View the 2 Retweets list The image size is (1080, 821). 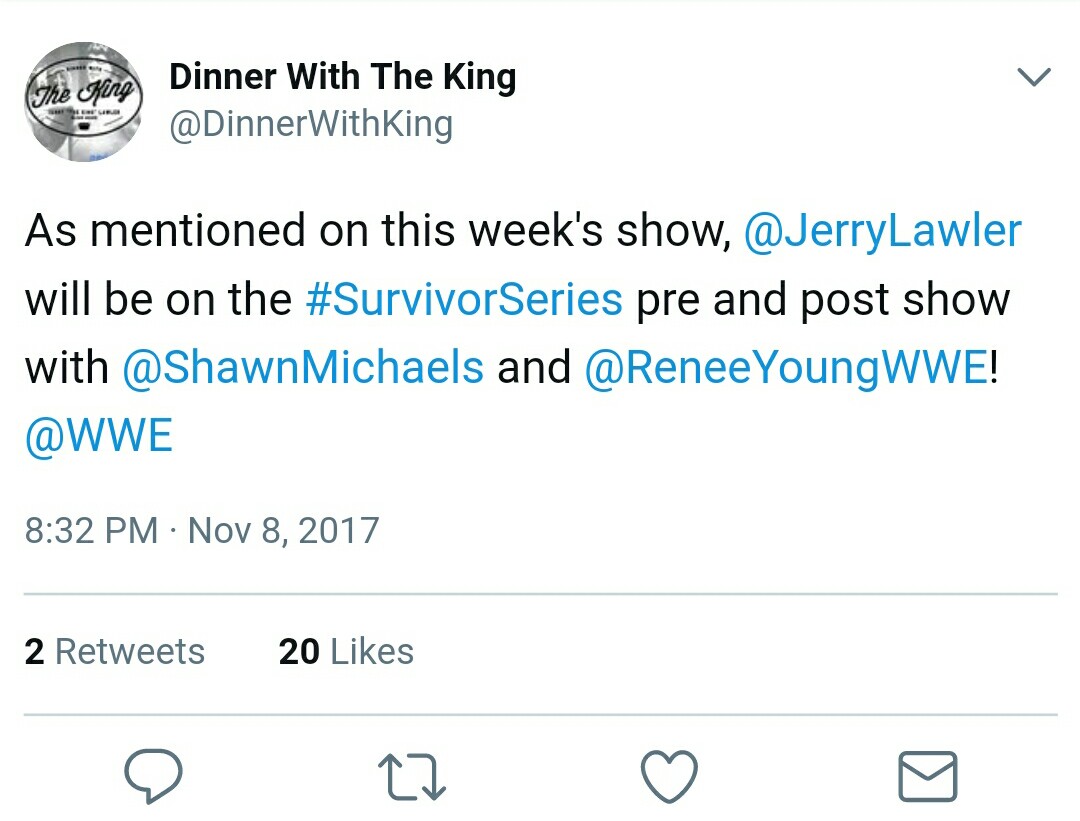coord(114,652)
